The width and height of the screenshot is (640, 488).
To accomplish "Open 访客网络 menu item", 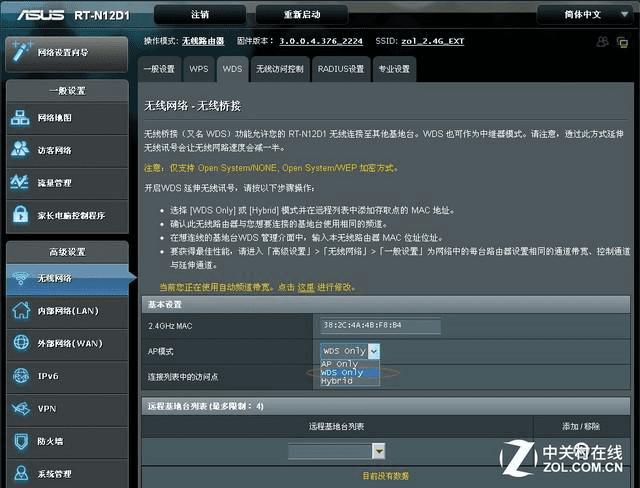I will (67, 151).
